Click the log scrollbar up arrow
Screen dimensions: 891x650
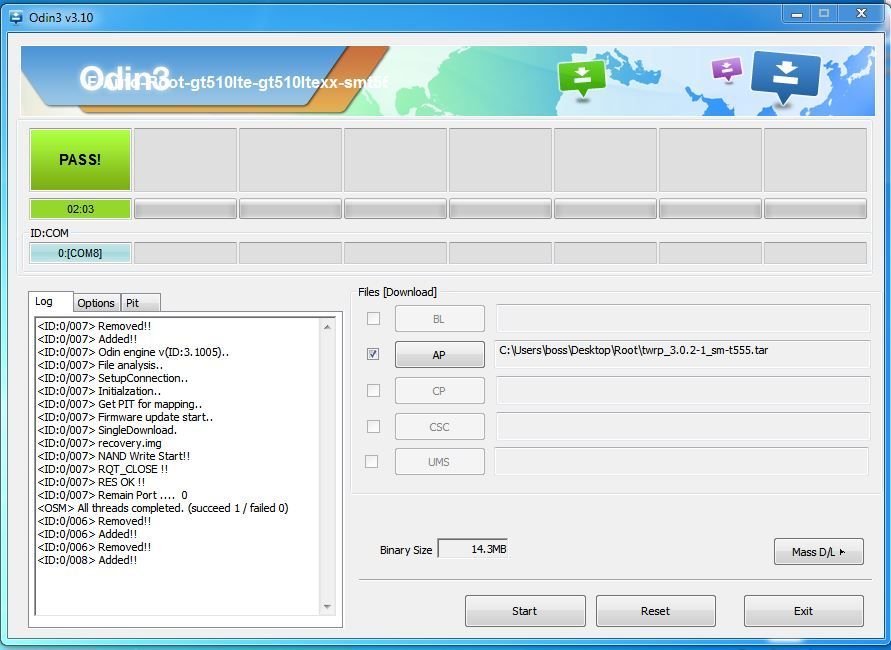pos(327,327)
